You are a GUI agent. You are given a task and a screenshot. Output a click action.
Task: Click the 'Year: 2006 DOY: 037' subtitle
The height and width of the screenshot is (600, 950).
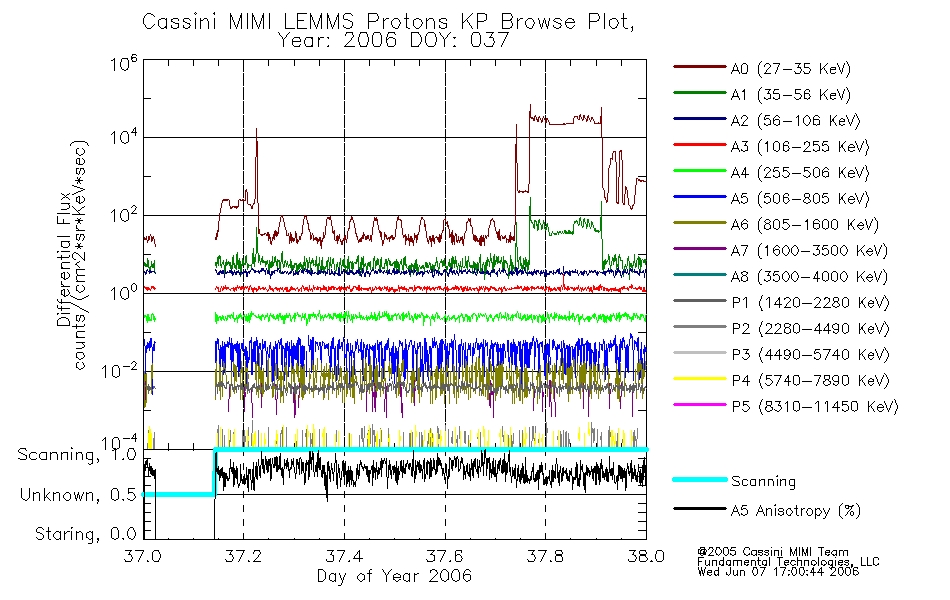(x=393, y=41)
